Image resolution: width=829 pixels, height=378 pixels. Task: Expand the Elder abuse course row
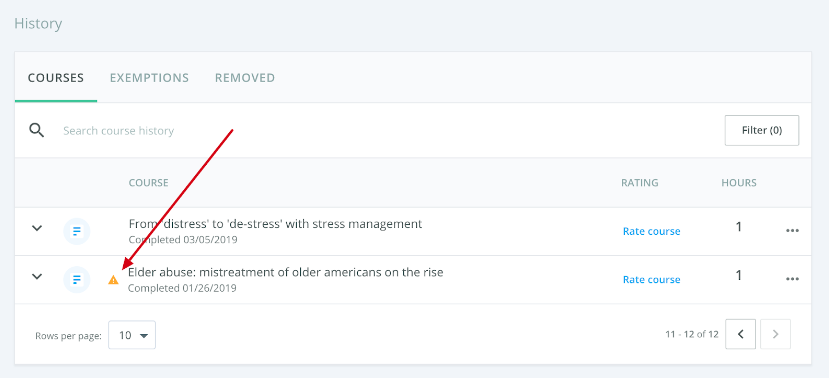36,276
